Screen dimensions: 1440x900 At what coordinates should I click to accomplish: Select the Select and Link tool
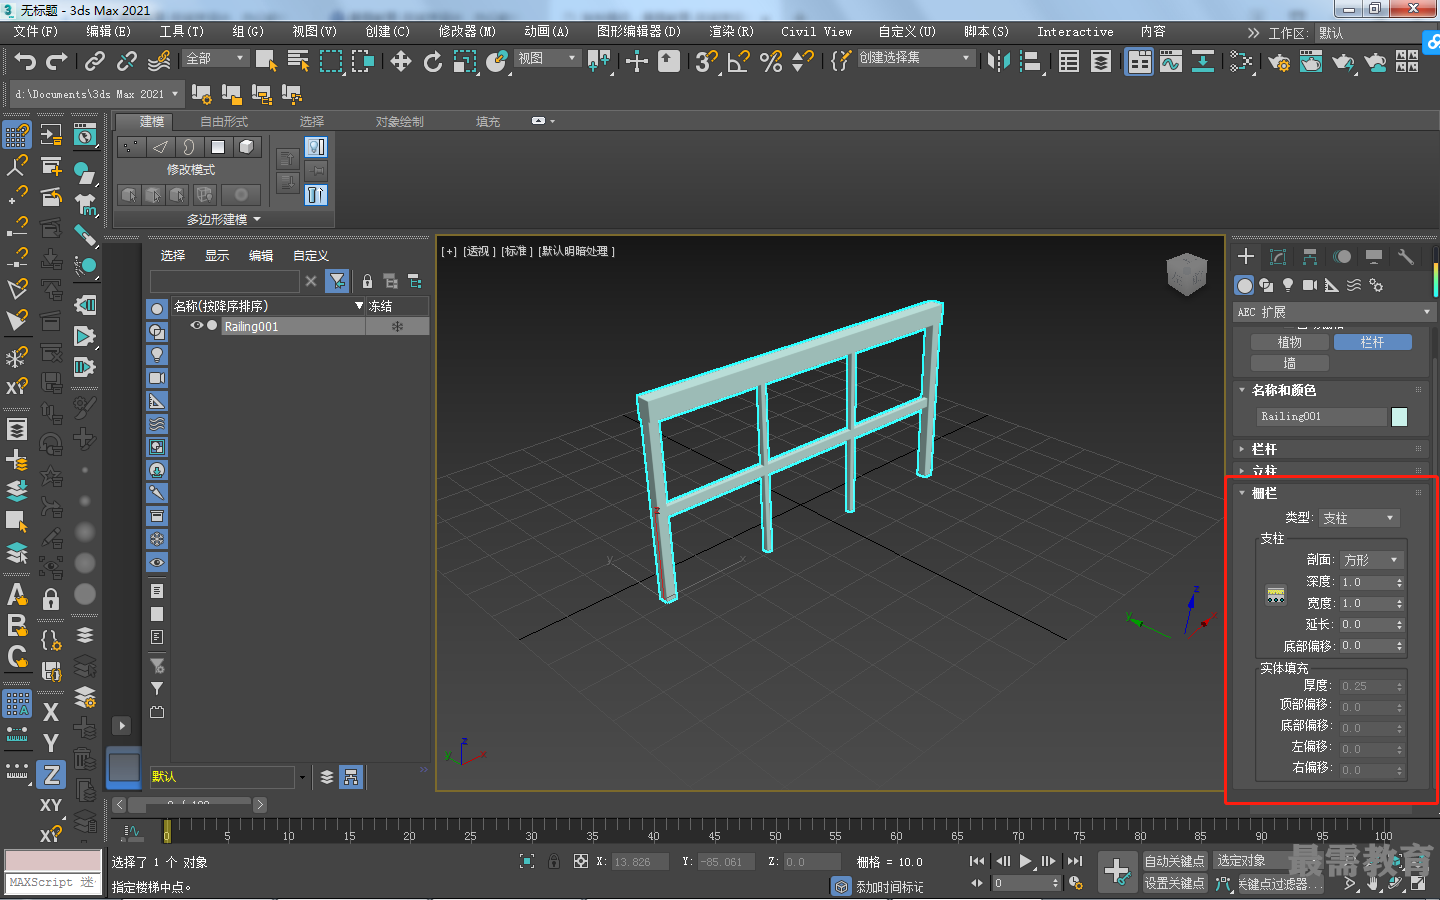[x=95, y=62]
